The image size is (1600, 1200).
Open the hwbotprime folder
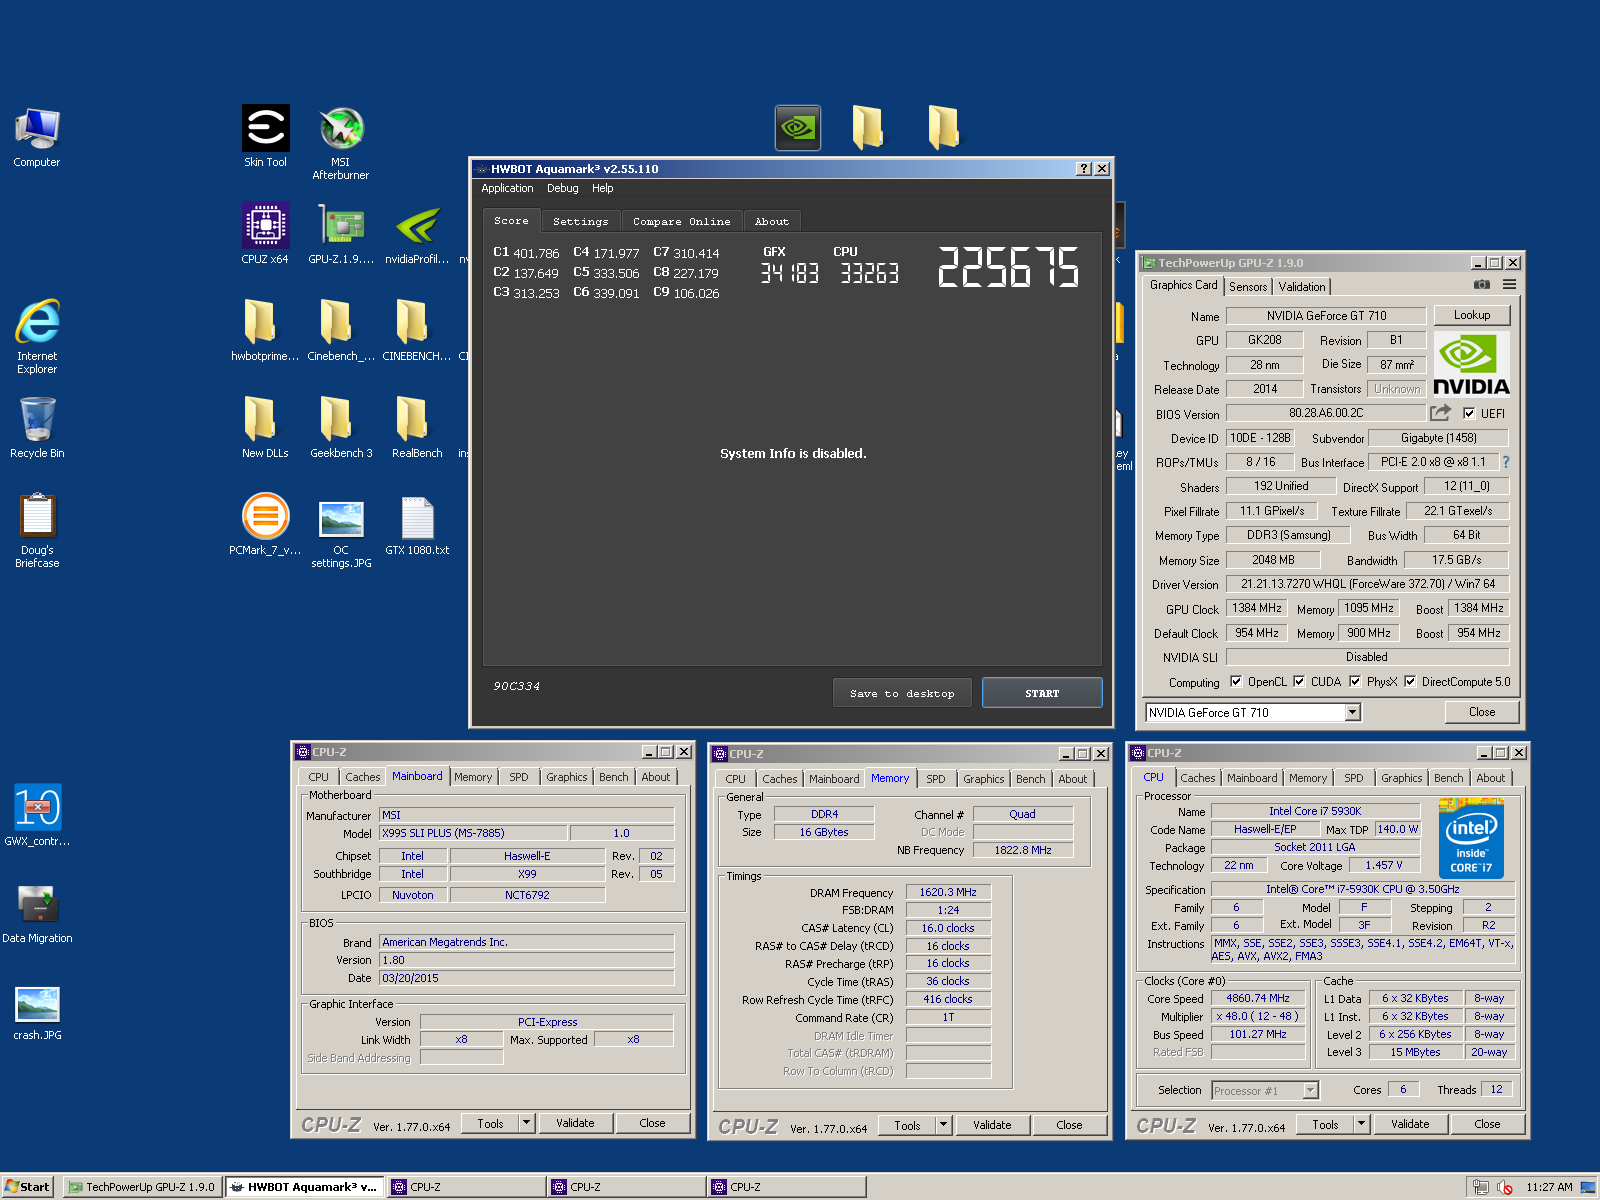(x=265, y=329)
